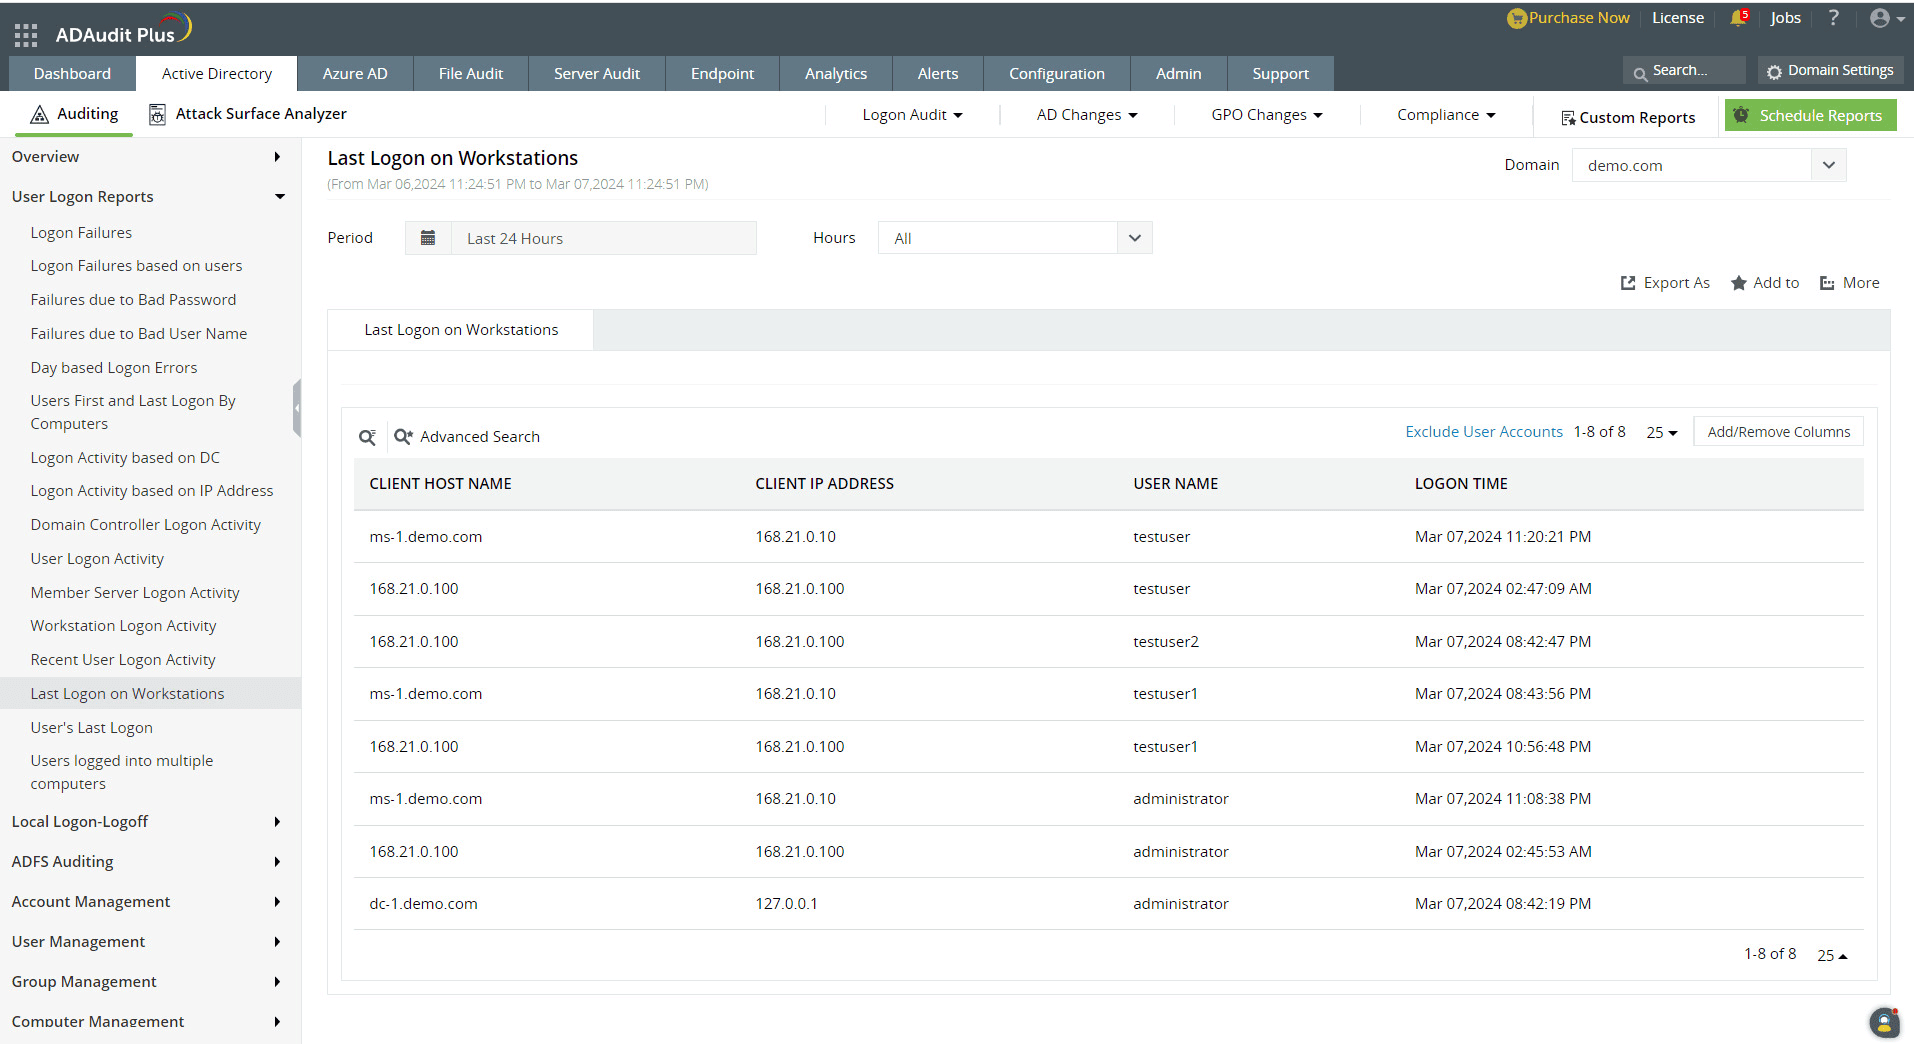The image size is (1914, 1044).
Task: Collapse the left sidebar handle
Action: tap(296, 408)
